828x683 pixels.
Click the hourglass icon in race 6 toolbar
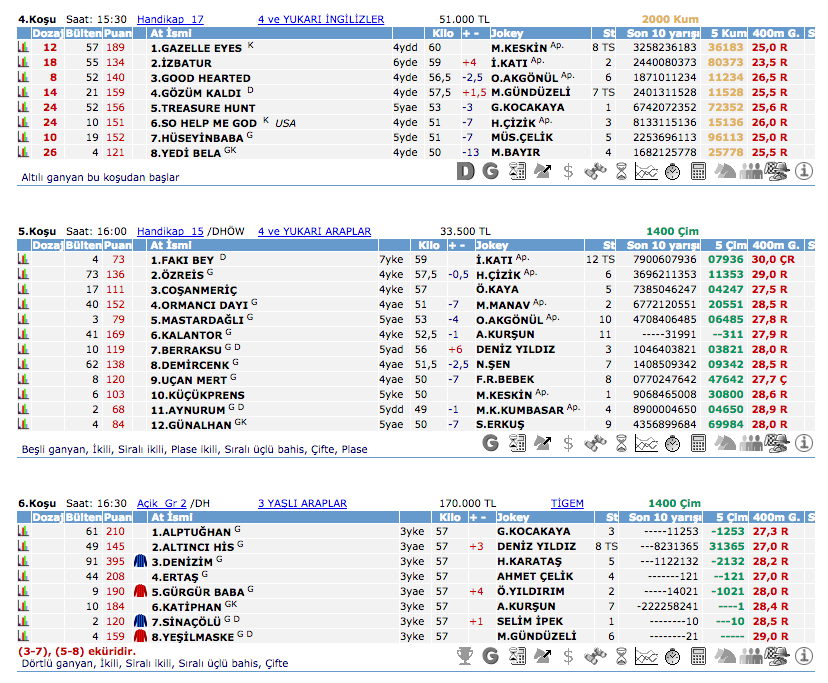tap(620, 656)
